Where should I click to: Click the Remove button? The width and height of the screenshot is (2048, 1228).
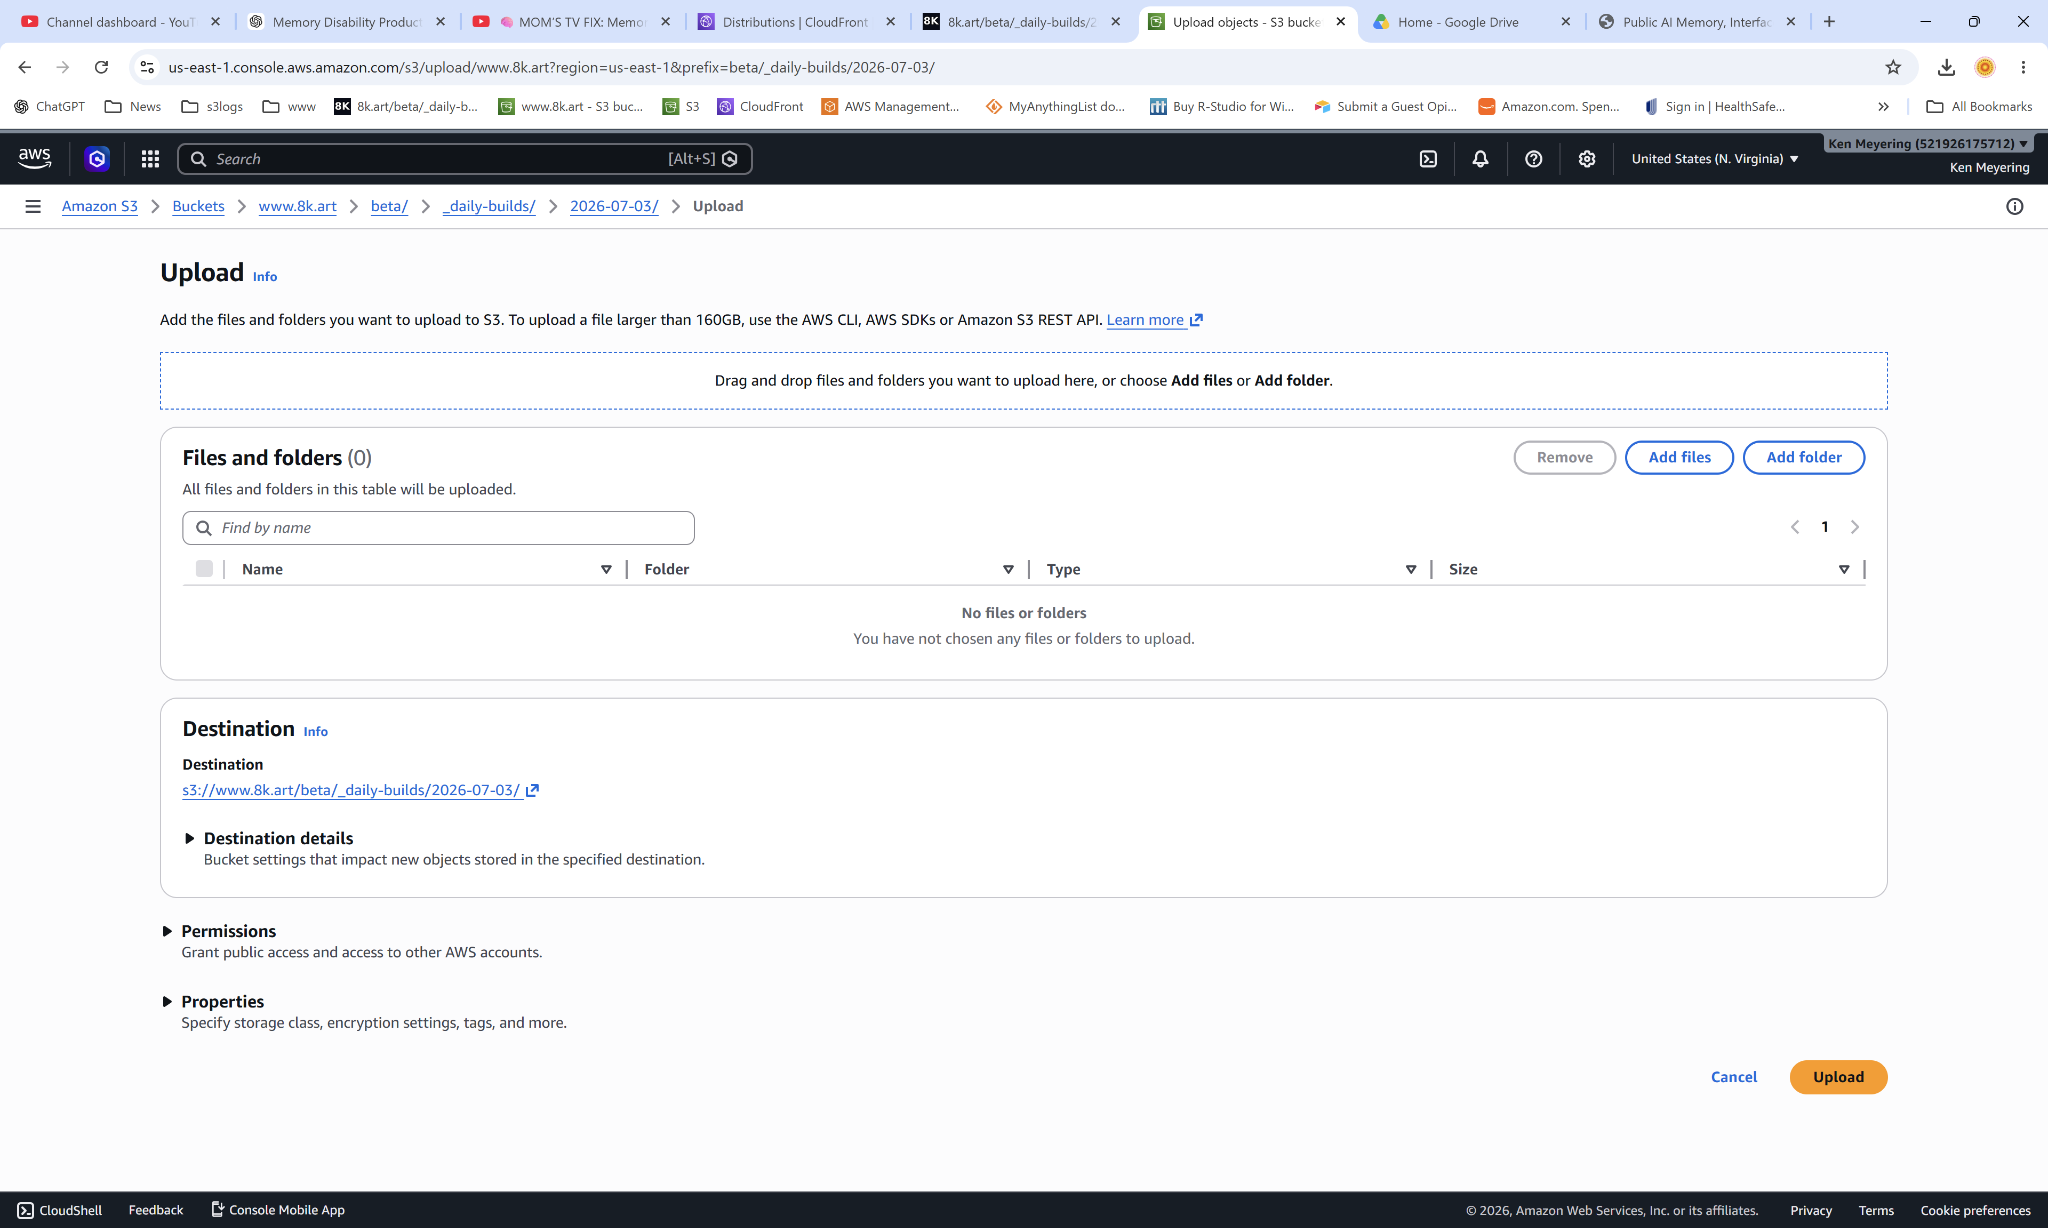pos(1564,457)
